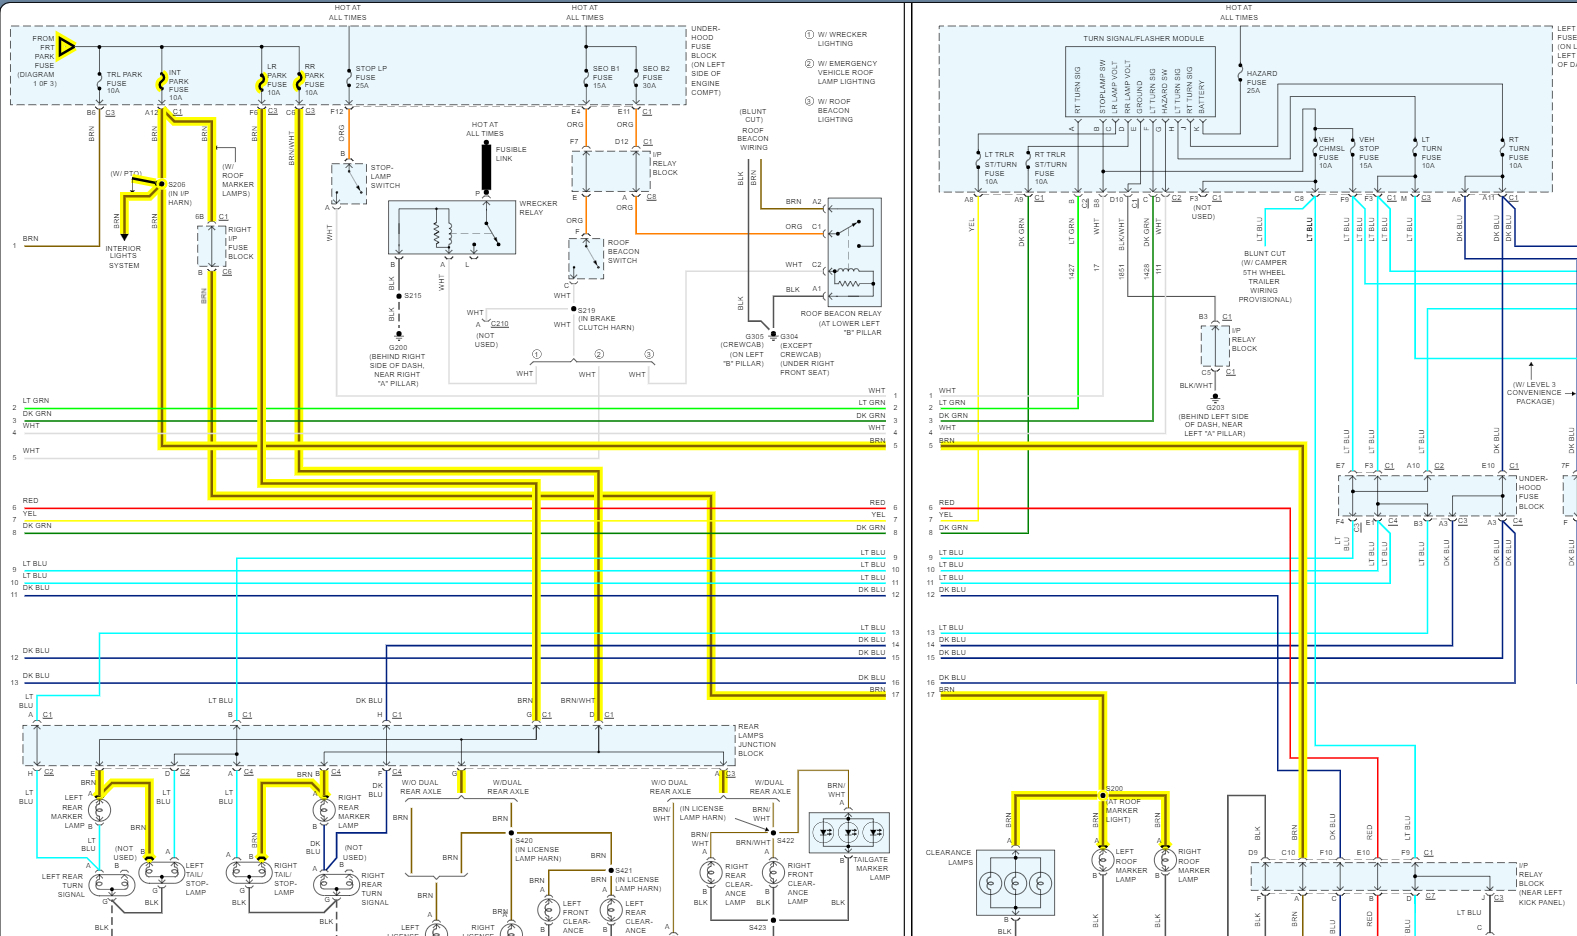This screenshot has width=1577, height=936.
Task: Click the Rear Lamps Junction Block label
Action: 756,740
